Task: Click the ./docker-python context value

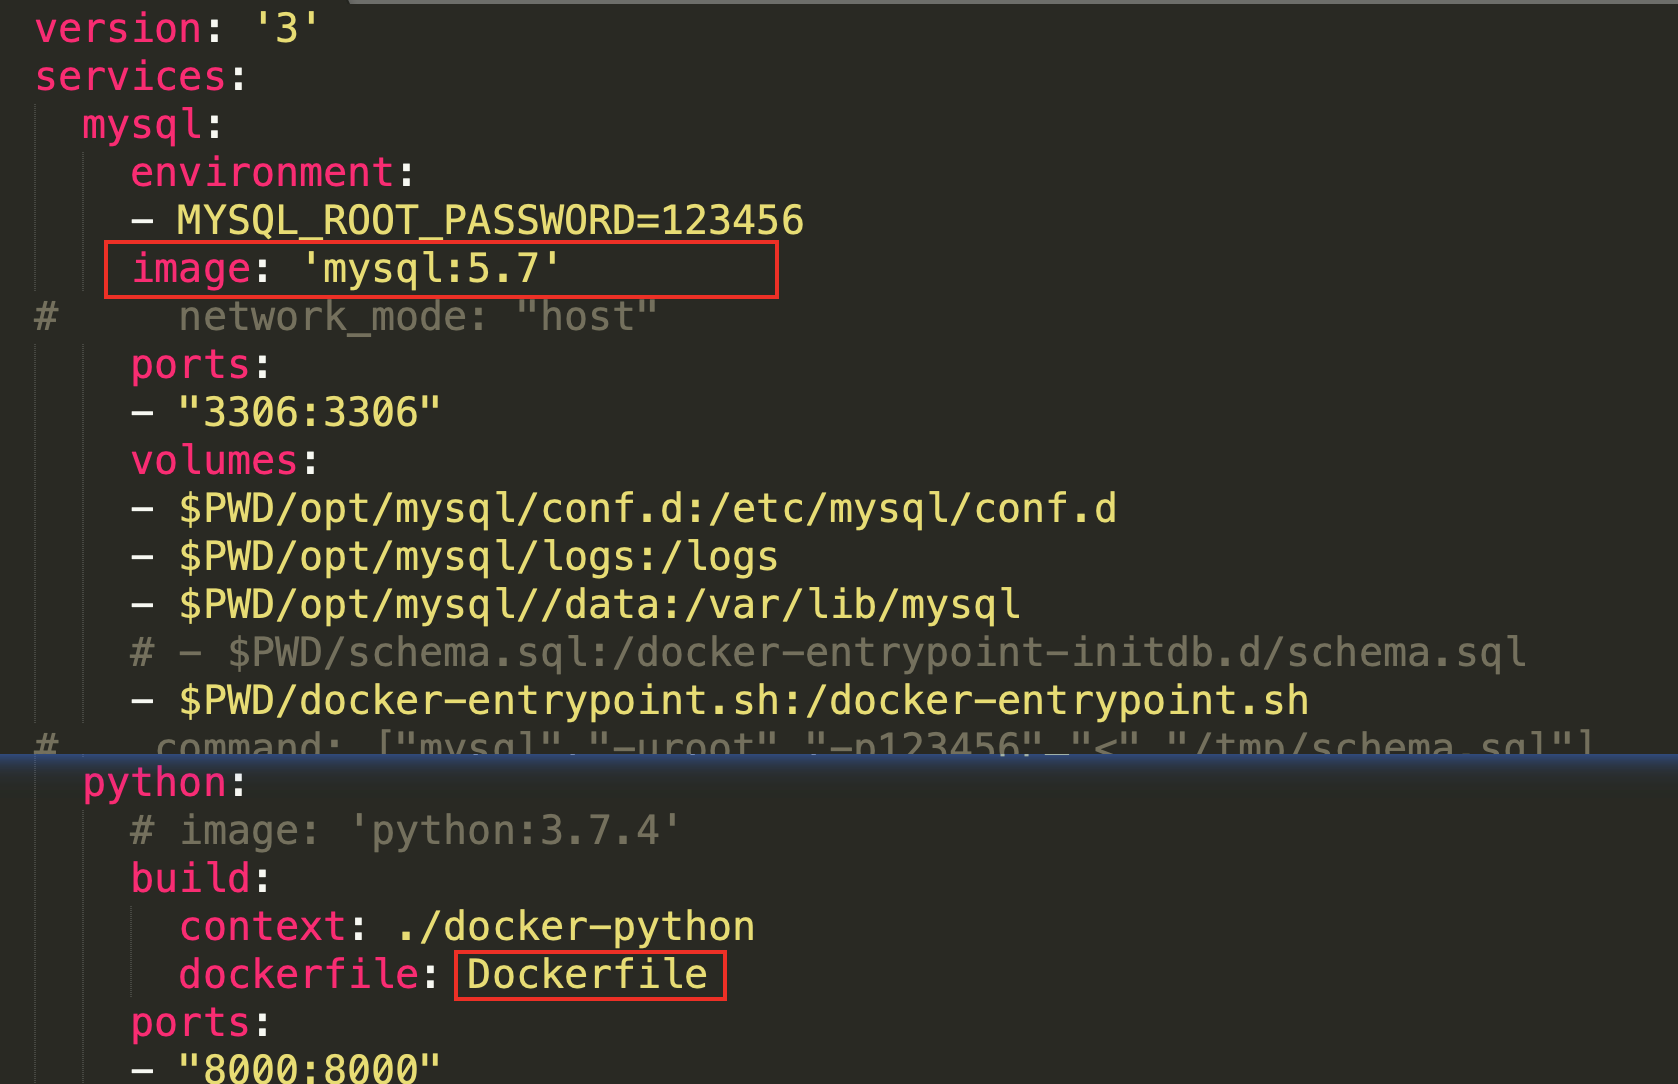Action: click(x=575, y=927)
